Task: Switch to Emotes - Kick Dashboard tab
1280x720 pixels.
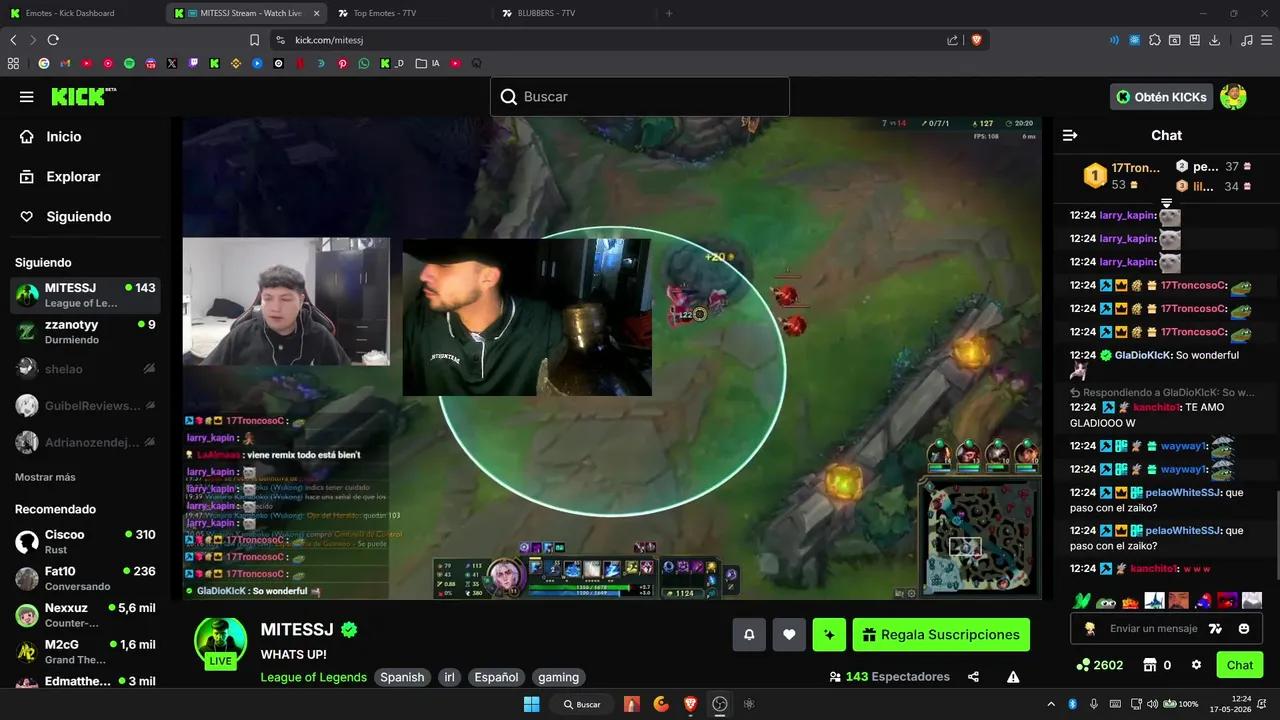Action: pyautogui.click(x=82, y=13)
